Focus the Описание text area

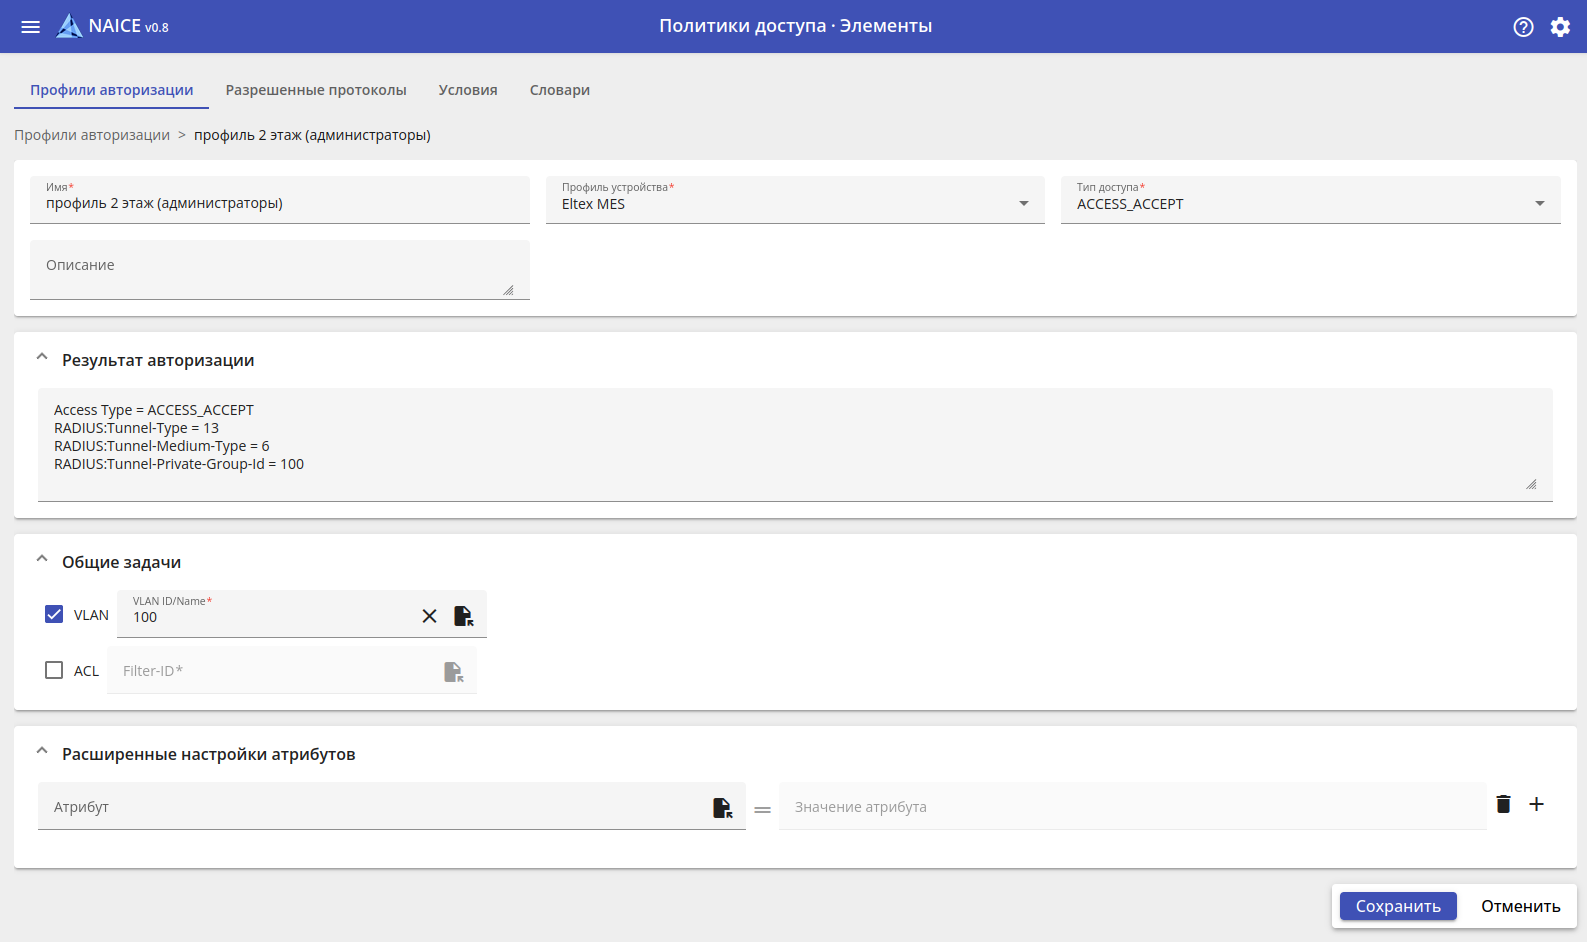point(280,270)
